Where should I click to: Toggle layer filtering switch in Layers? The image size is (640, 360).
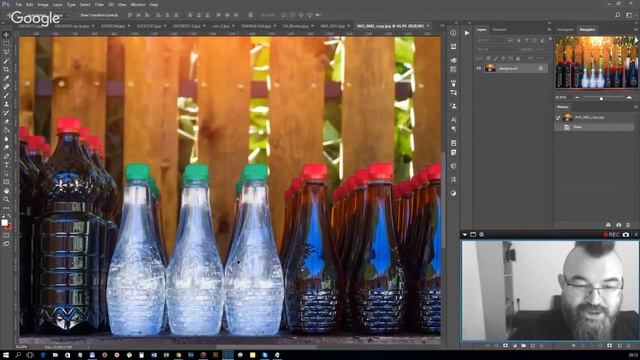point(550,40)
